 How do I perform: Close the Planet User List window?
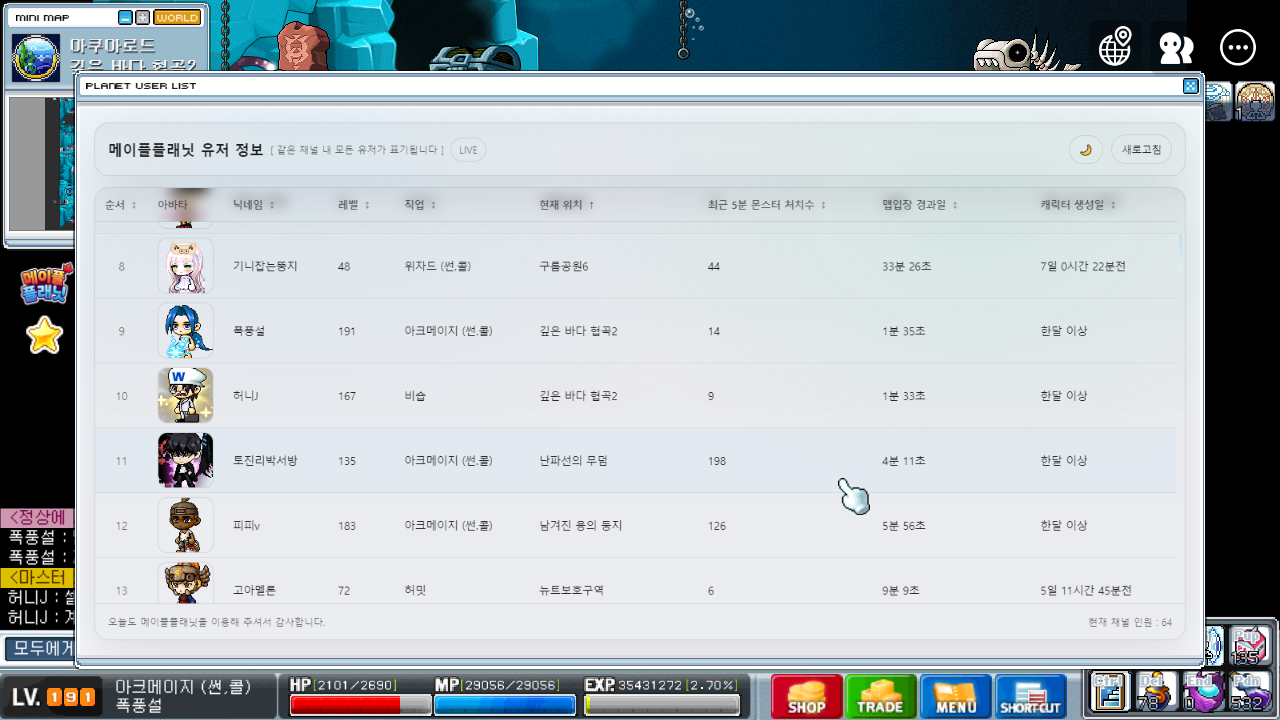1190,86
